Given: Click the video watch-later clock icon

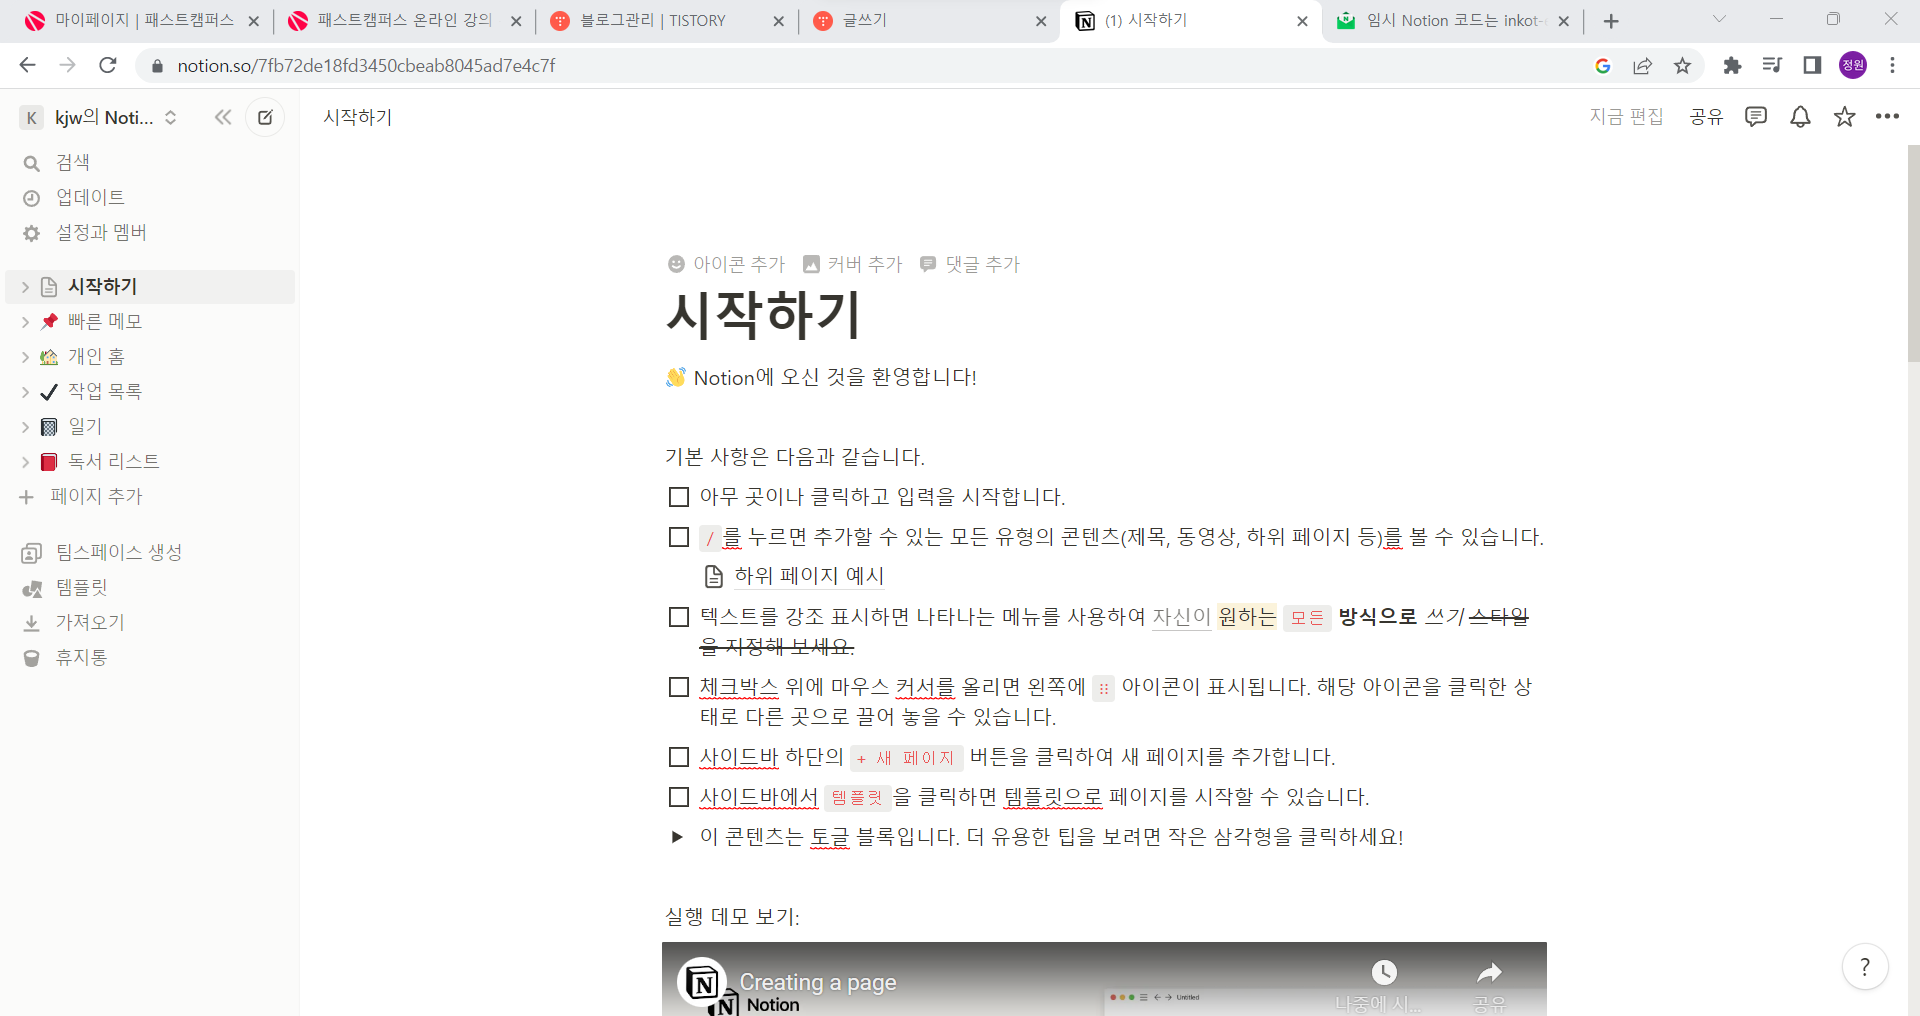Looking at the screenshot, I should (1383, 973).
